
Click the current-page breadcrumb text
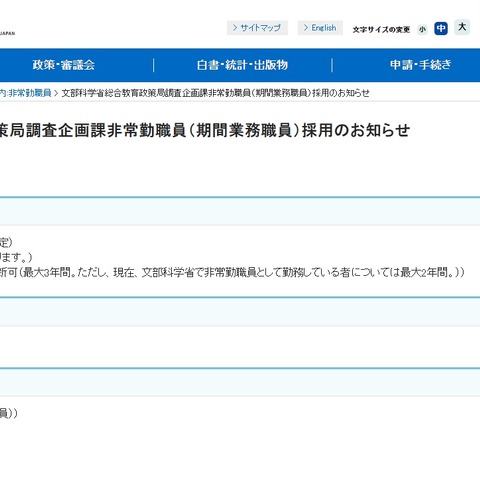[215, 93]
